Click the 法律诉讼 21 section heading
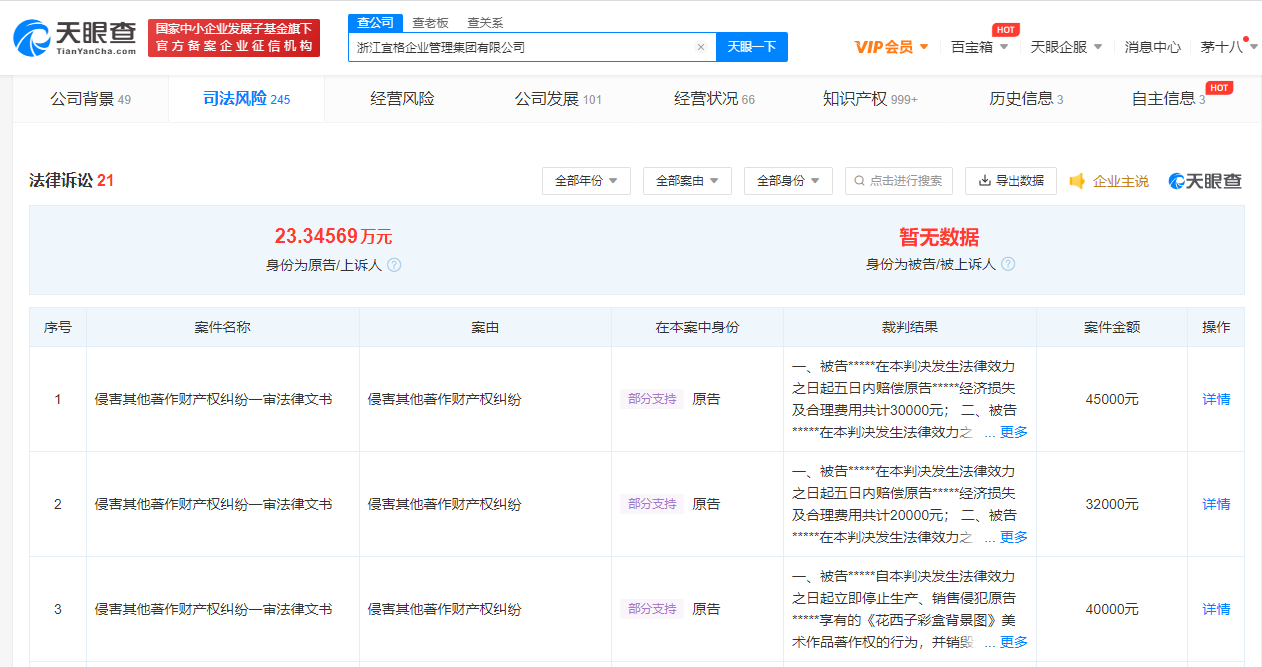 tap(71, 181)
